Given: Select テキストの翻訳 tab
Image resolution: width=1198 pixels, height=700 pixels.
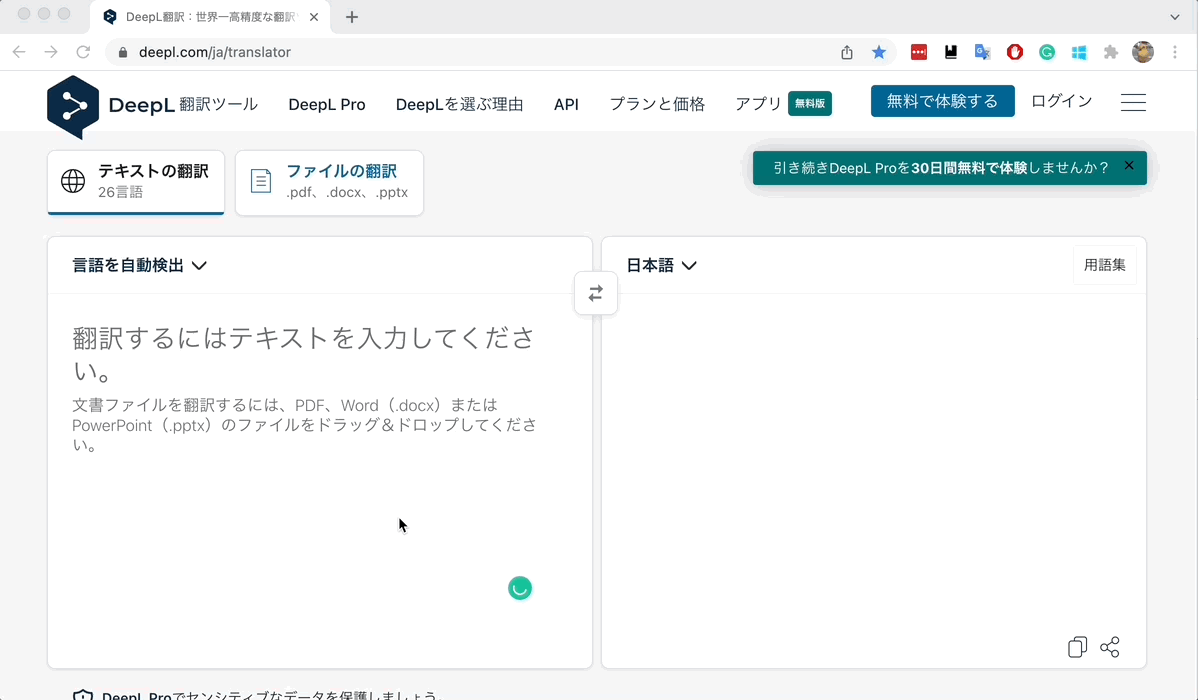Looking at the screenshot, I should [136, 182].
